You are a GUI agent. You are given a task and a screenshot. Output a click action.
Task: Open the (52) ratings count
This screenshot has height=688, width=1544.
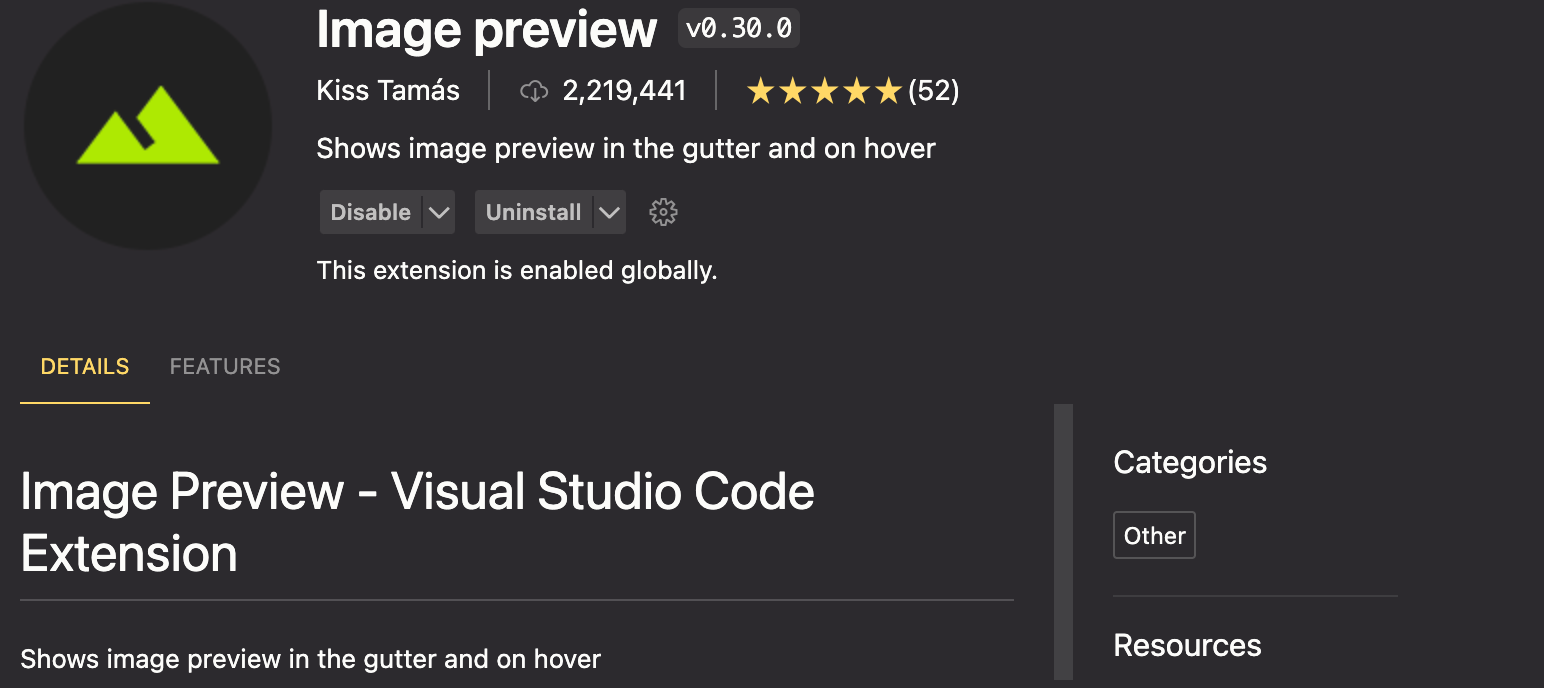click(x=934, y=92)
